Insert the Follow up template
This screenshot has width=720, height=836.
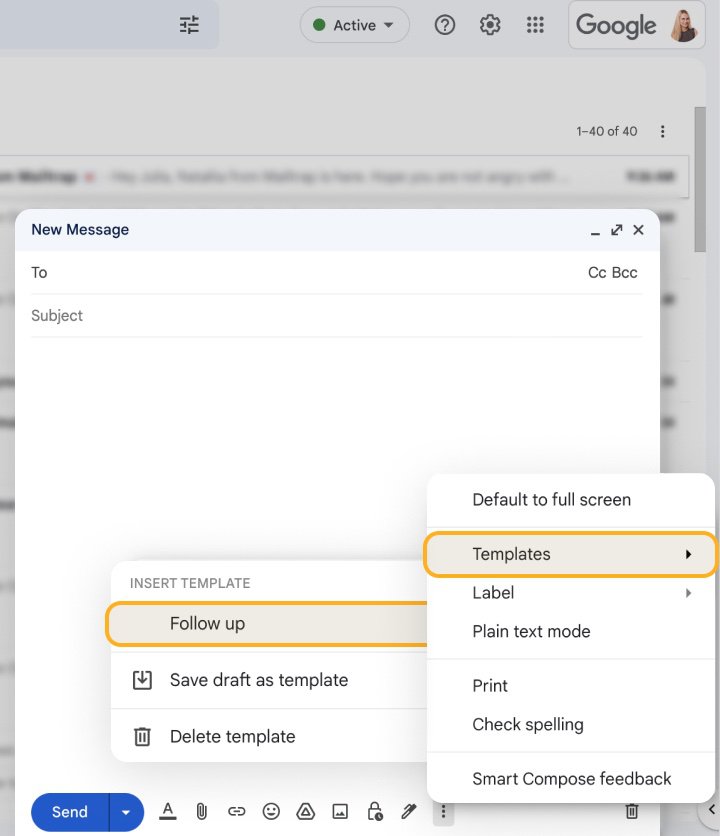click(x=208, y=624)
